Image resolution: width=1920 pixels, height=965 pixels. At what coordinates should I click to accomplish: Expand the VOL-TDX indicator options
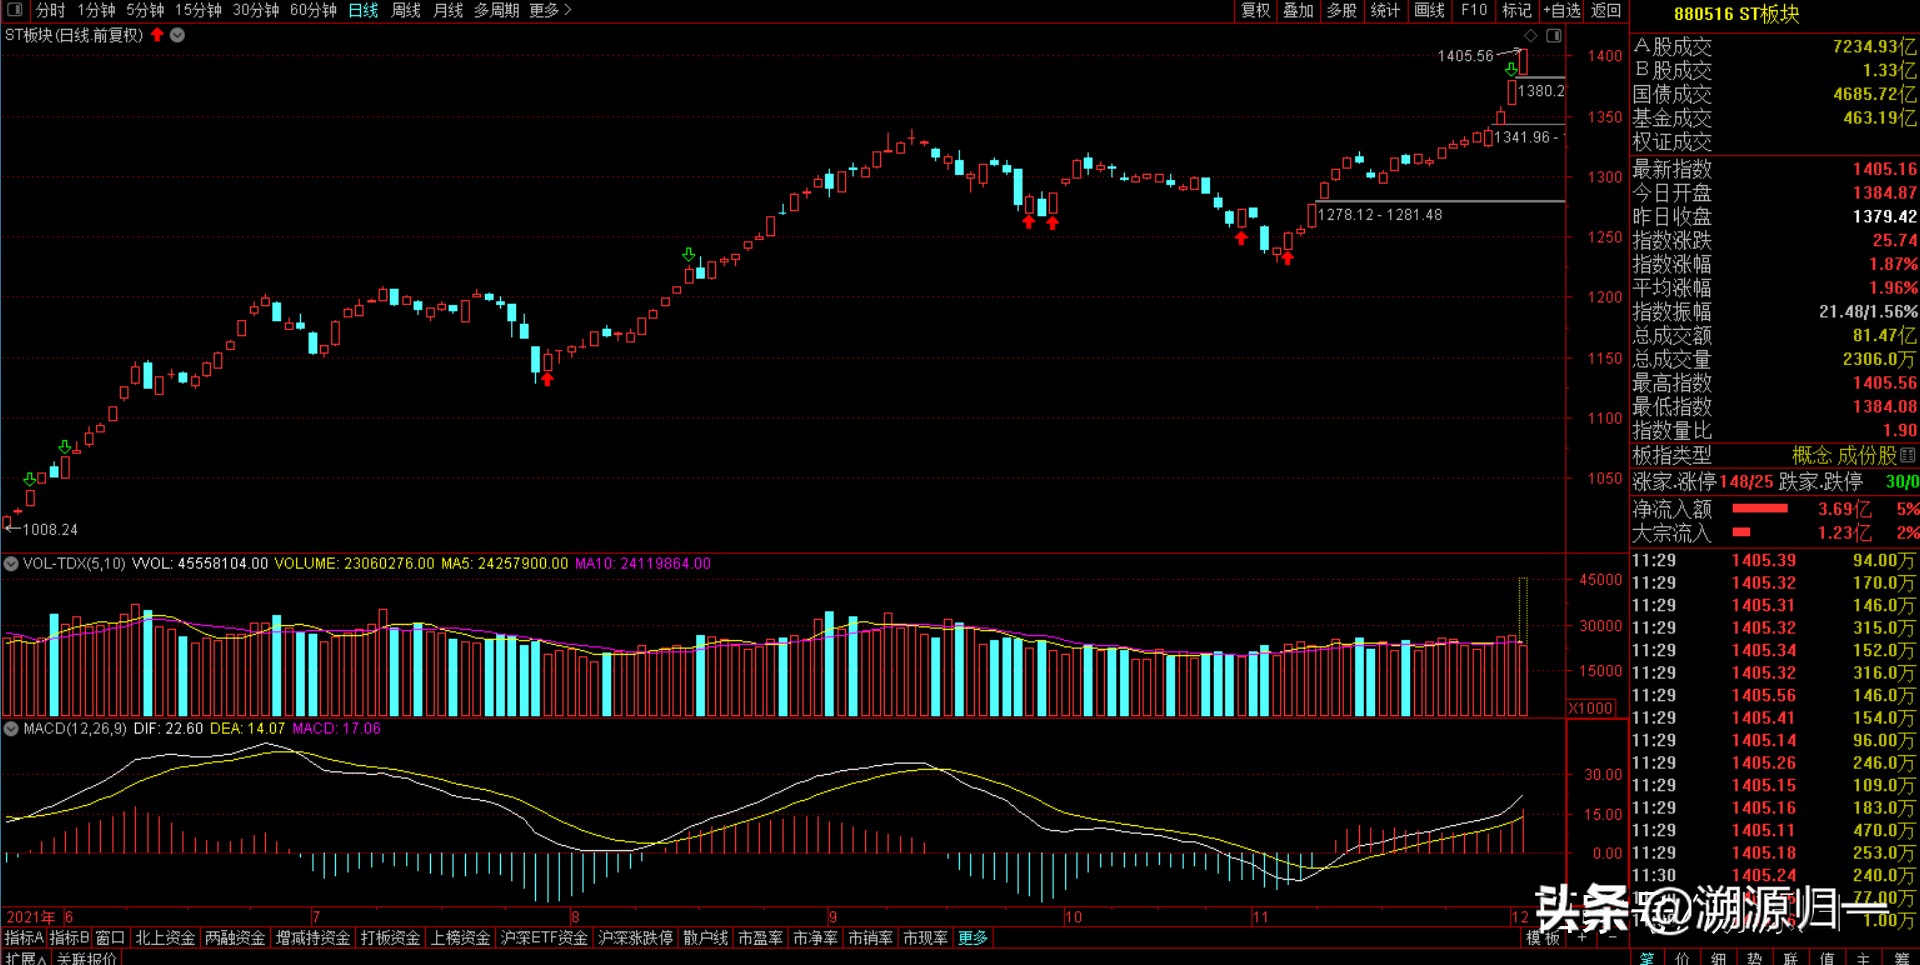click(x=11, y=564)
